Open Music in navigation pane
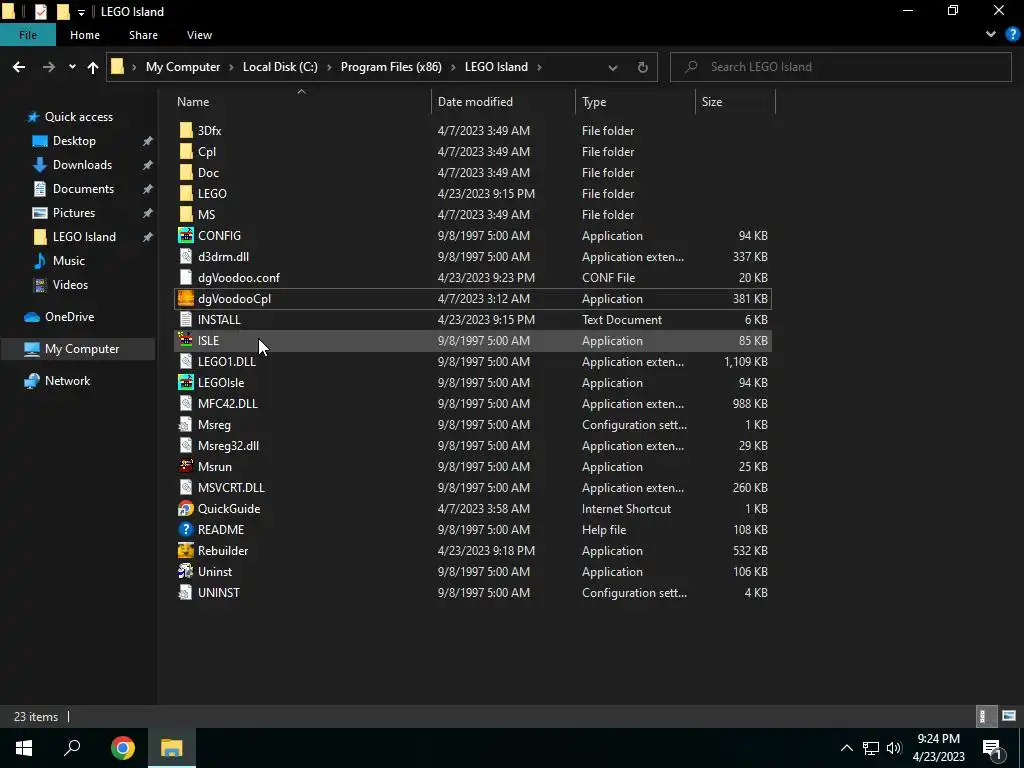1024x768 pixels. (x=69, y=261)
